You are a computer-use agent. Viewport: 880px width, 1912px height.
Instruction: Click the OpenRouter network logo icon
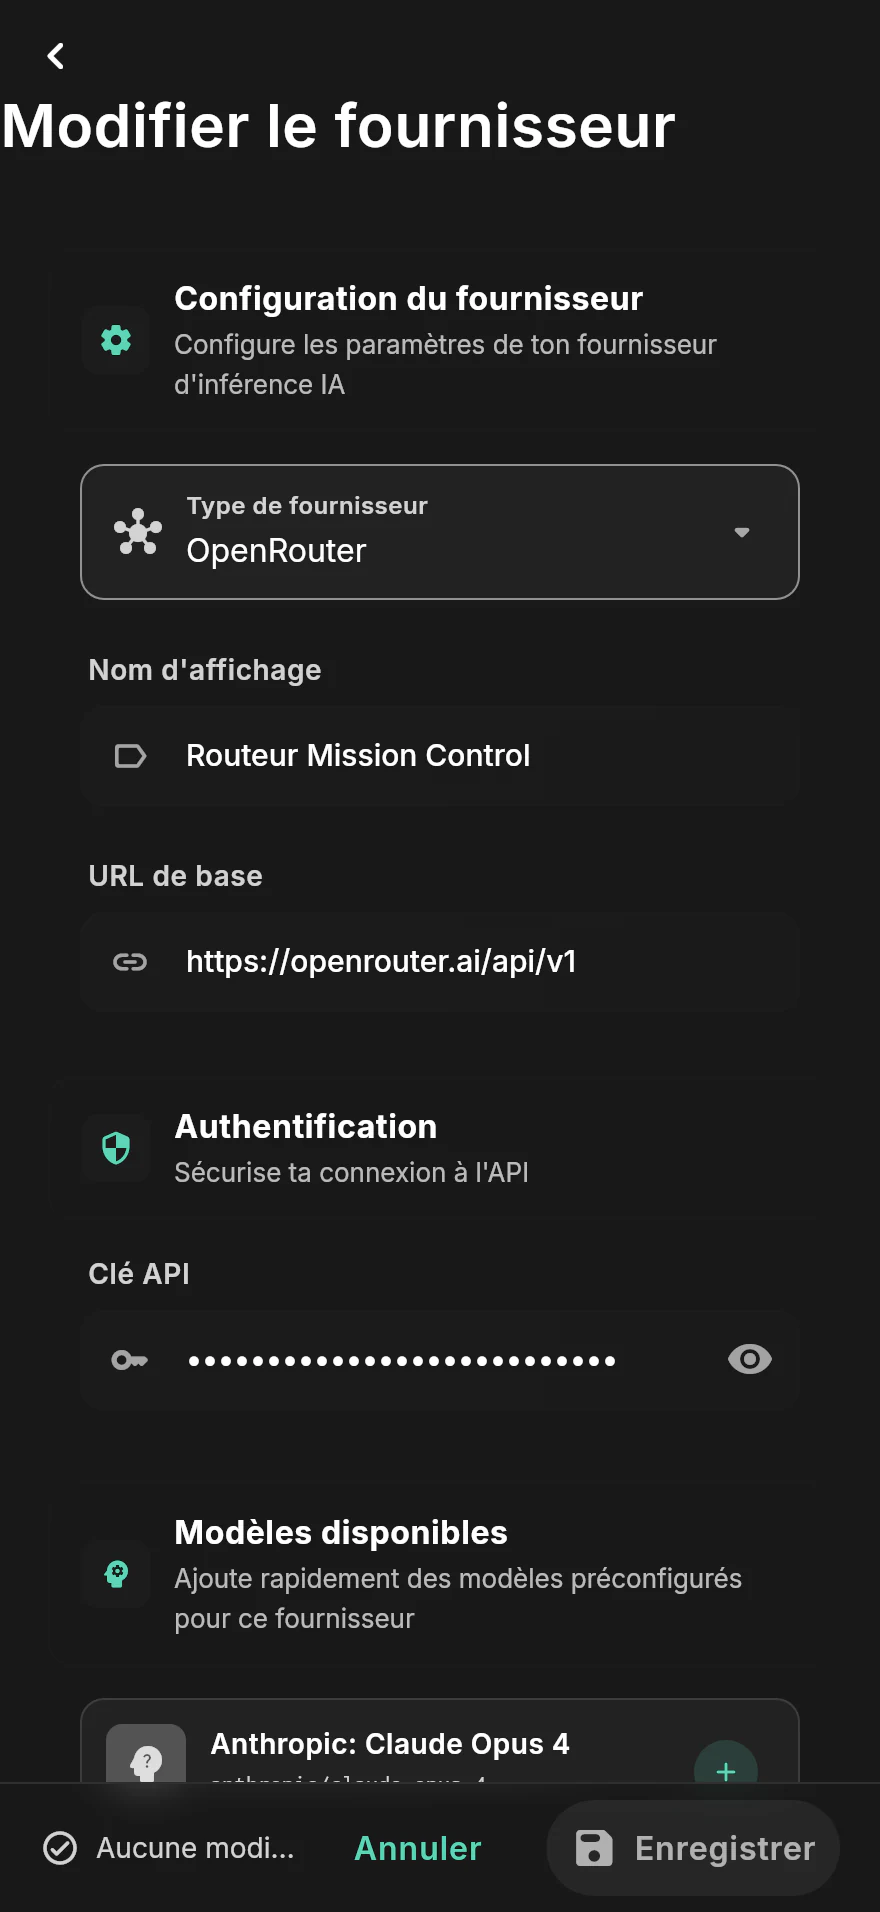[x=138, y=532]
